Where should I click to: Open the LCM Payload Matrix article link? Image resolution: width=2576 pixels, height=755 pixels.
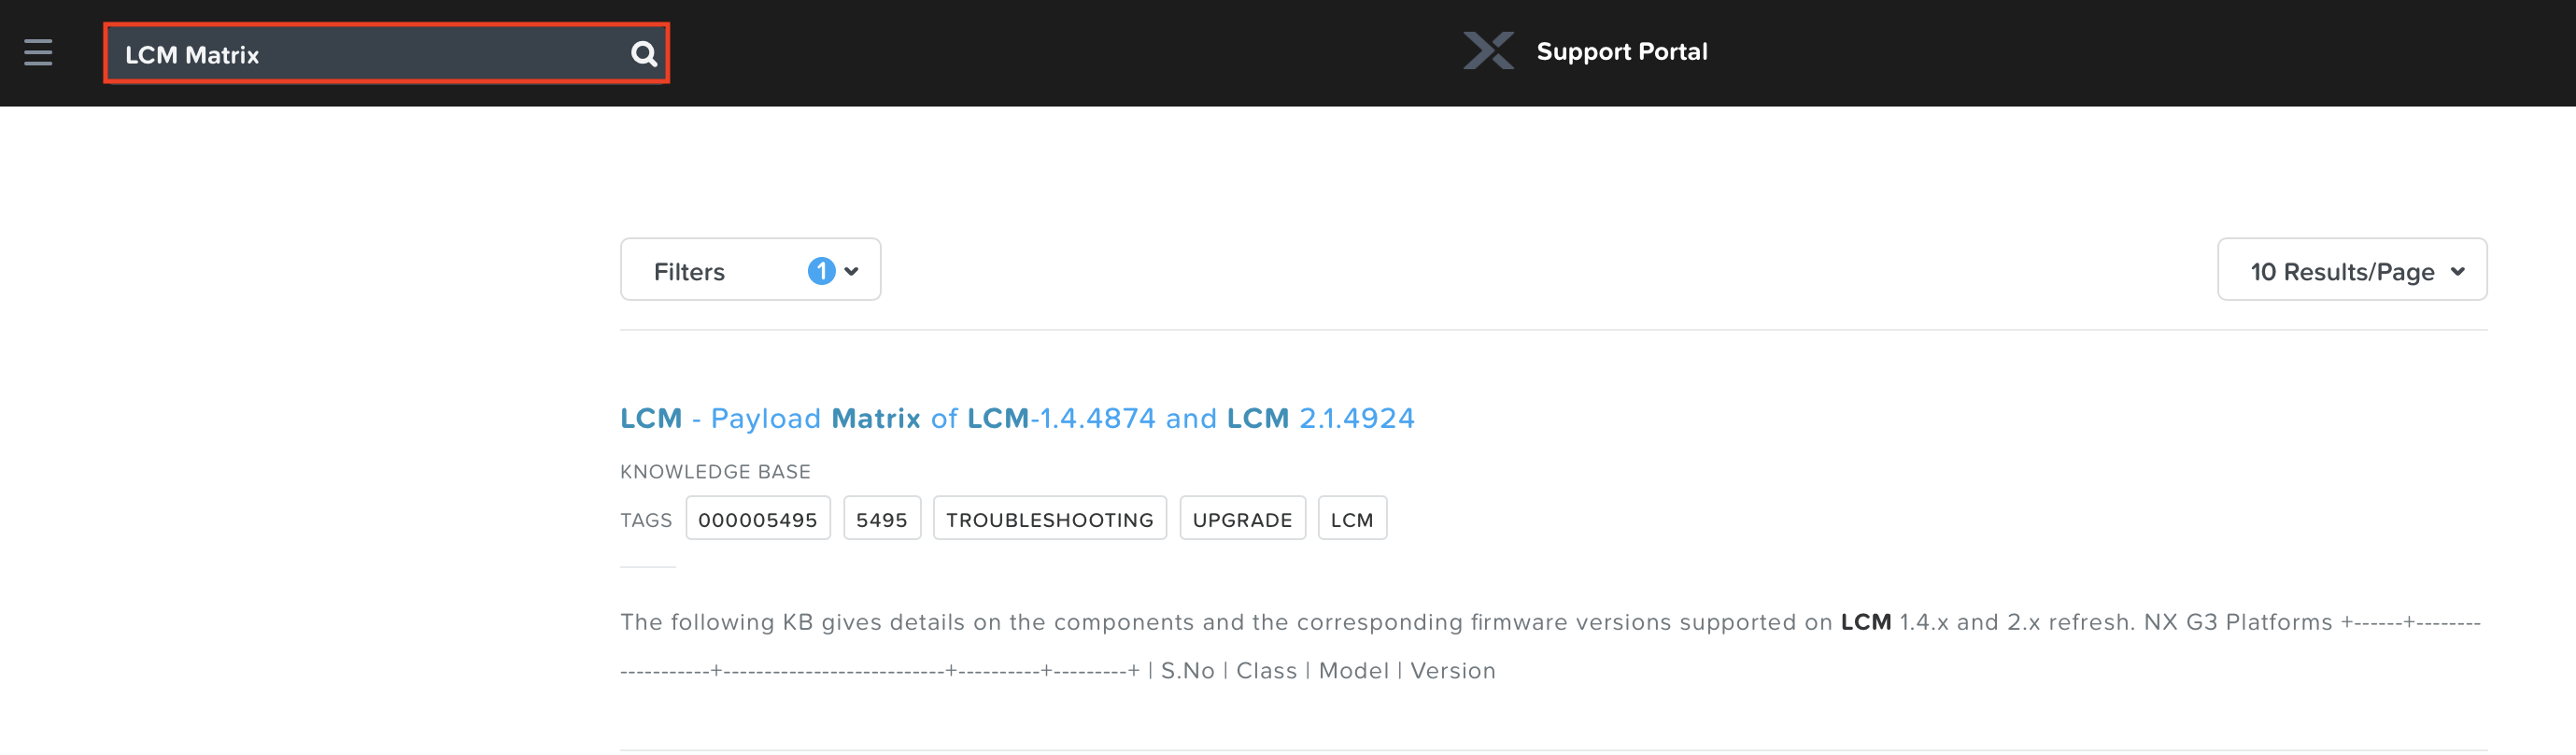tap(1016, 418)
